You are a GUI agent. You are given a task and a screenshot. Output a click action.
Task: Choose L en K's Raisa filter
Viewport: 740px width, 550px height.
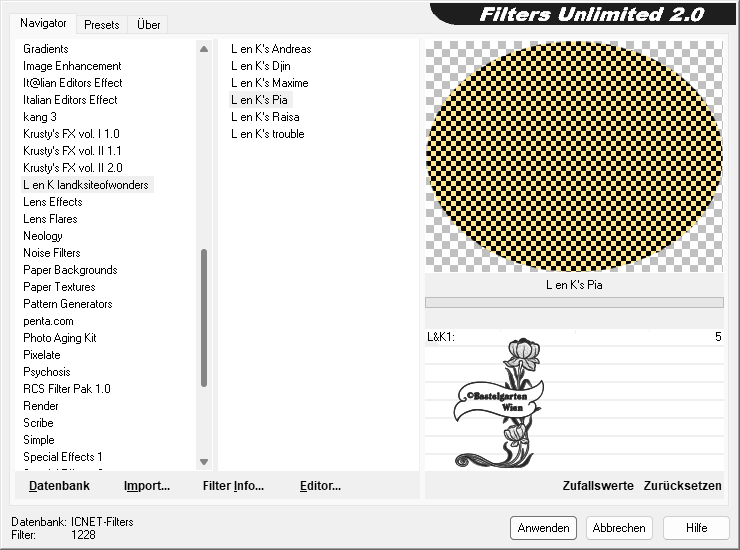[265, 117]
